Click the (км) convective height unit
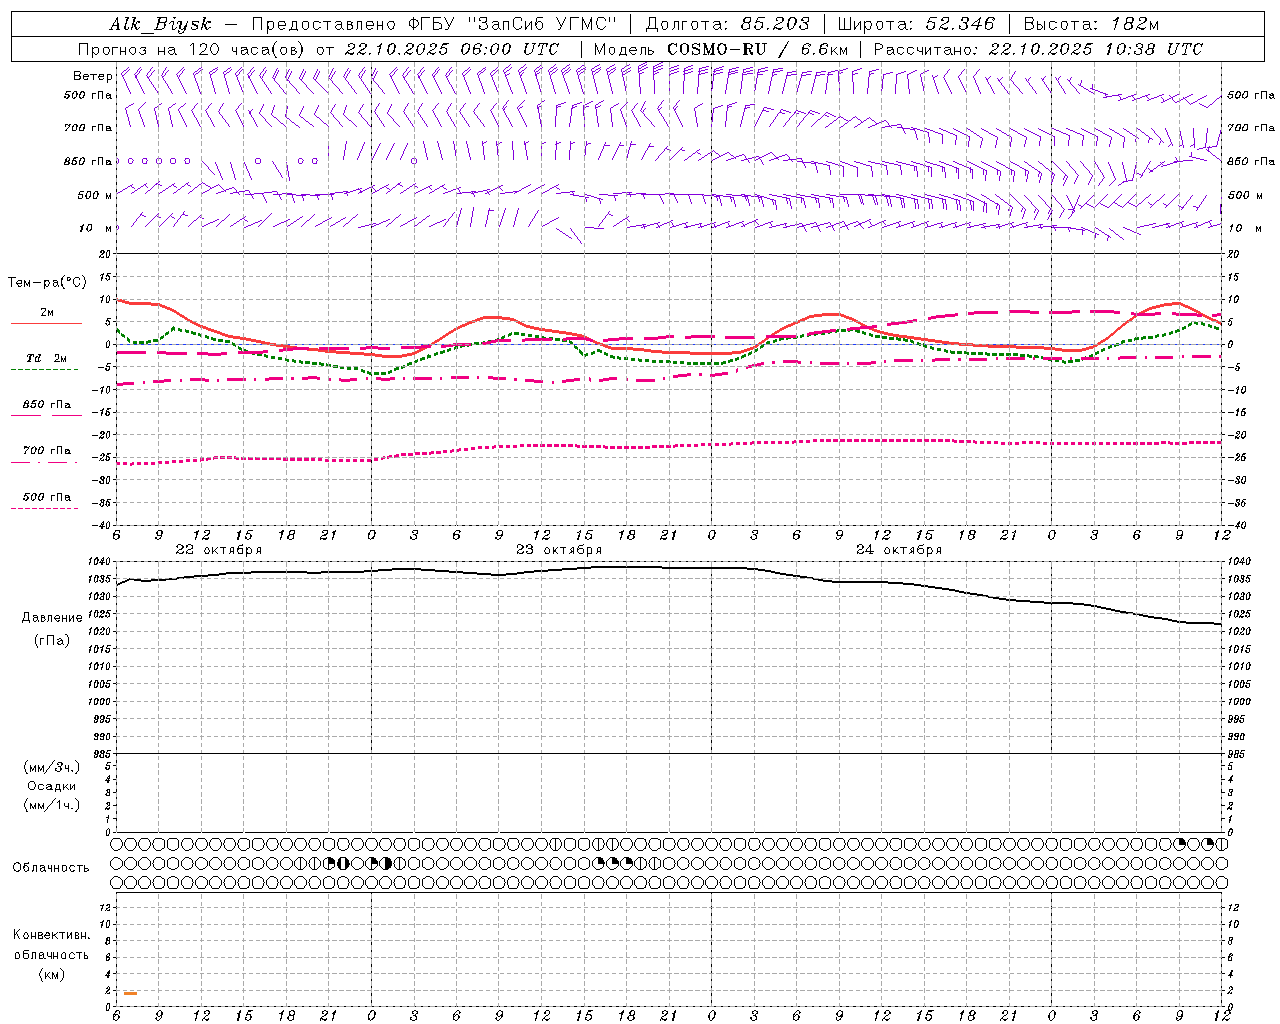This screenshot has height=1024, width=1280. [52, 974]
